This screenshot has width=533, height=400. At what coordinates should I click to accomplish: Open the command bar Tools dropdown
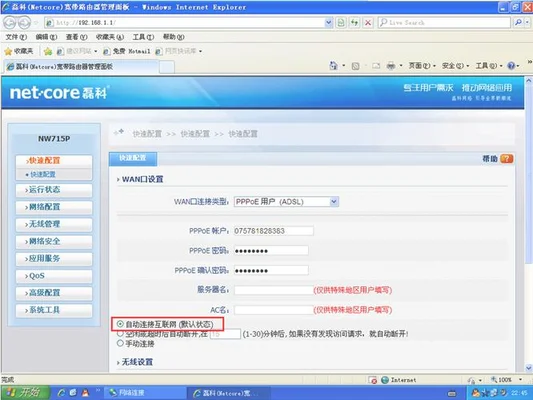[x=488, y=66]
